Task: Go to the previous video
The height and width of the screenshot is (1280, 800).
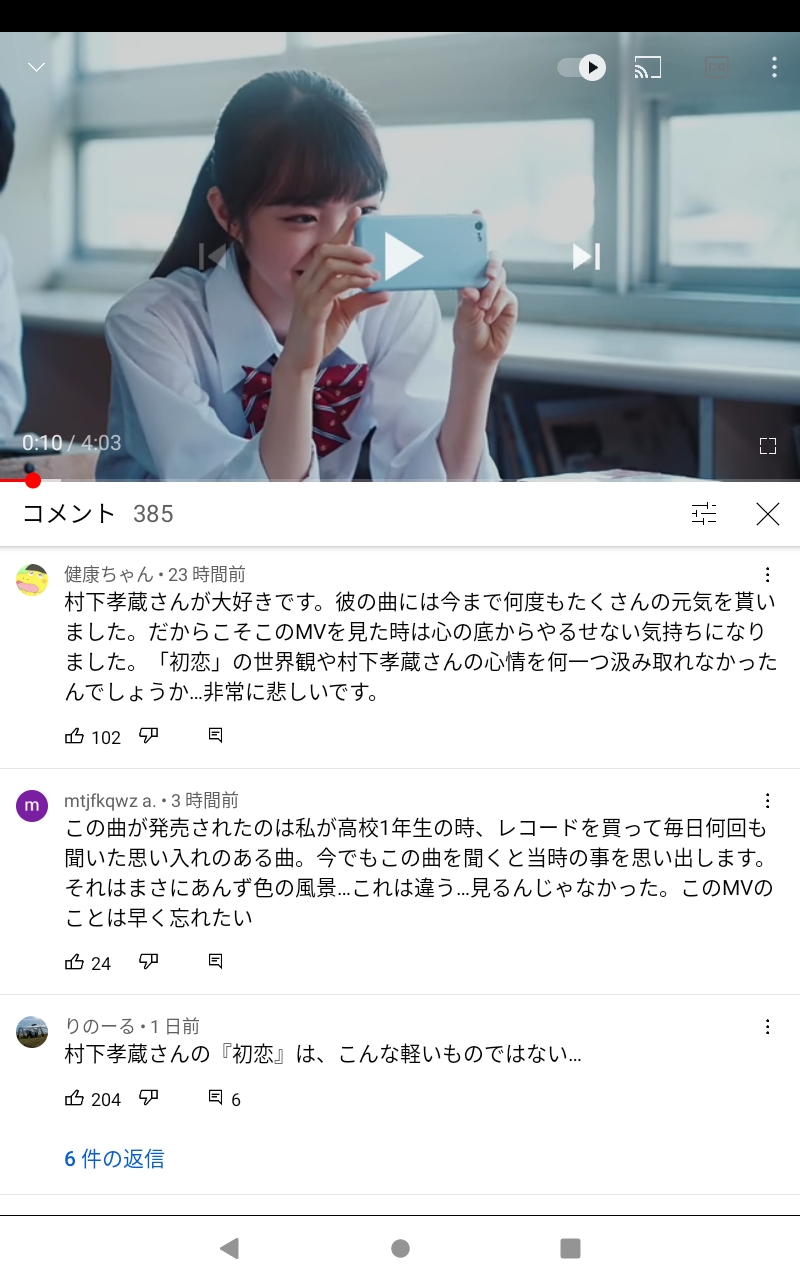Action: [213, 257]
